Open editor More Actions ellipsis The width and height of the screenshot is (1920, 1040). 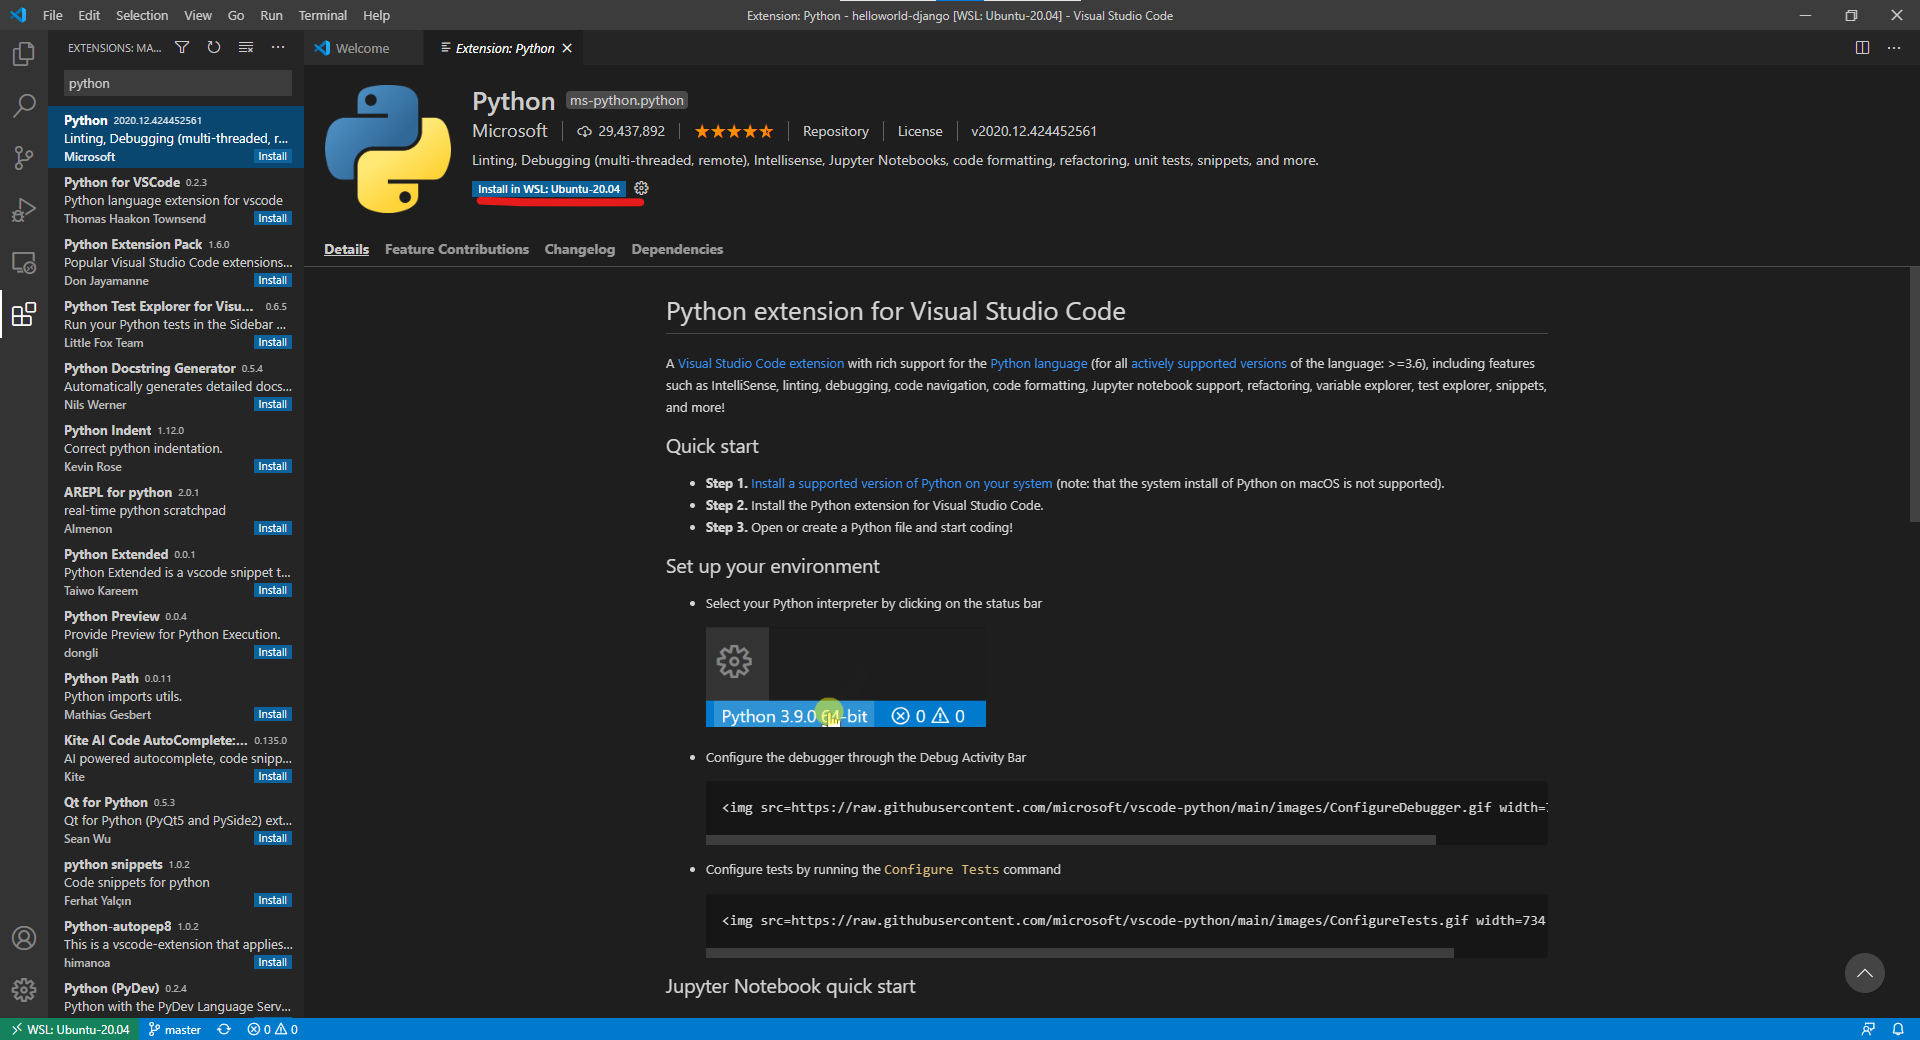pos(1894,47)
